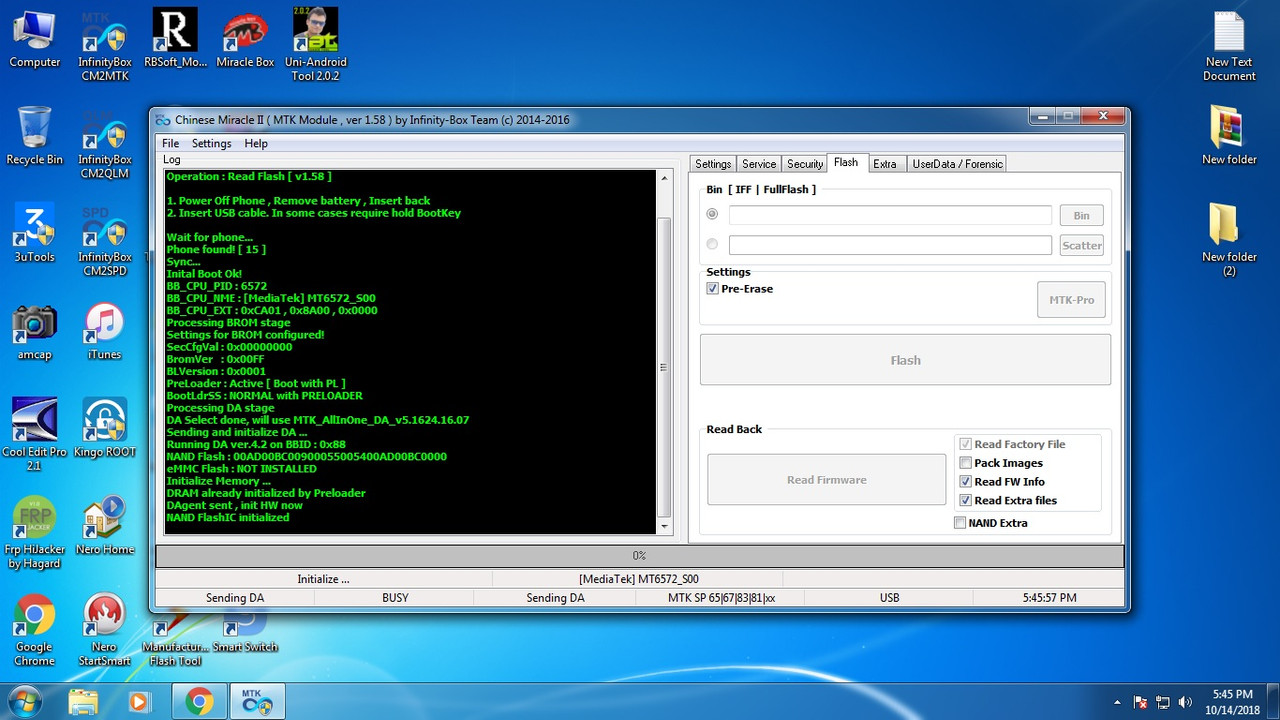This screenshot has width=1280, height=720.
Task: Open Windows Media Player taskbar icon
Action: (139, 702)
